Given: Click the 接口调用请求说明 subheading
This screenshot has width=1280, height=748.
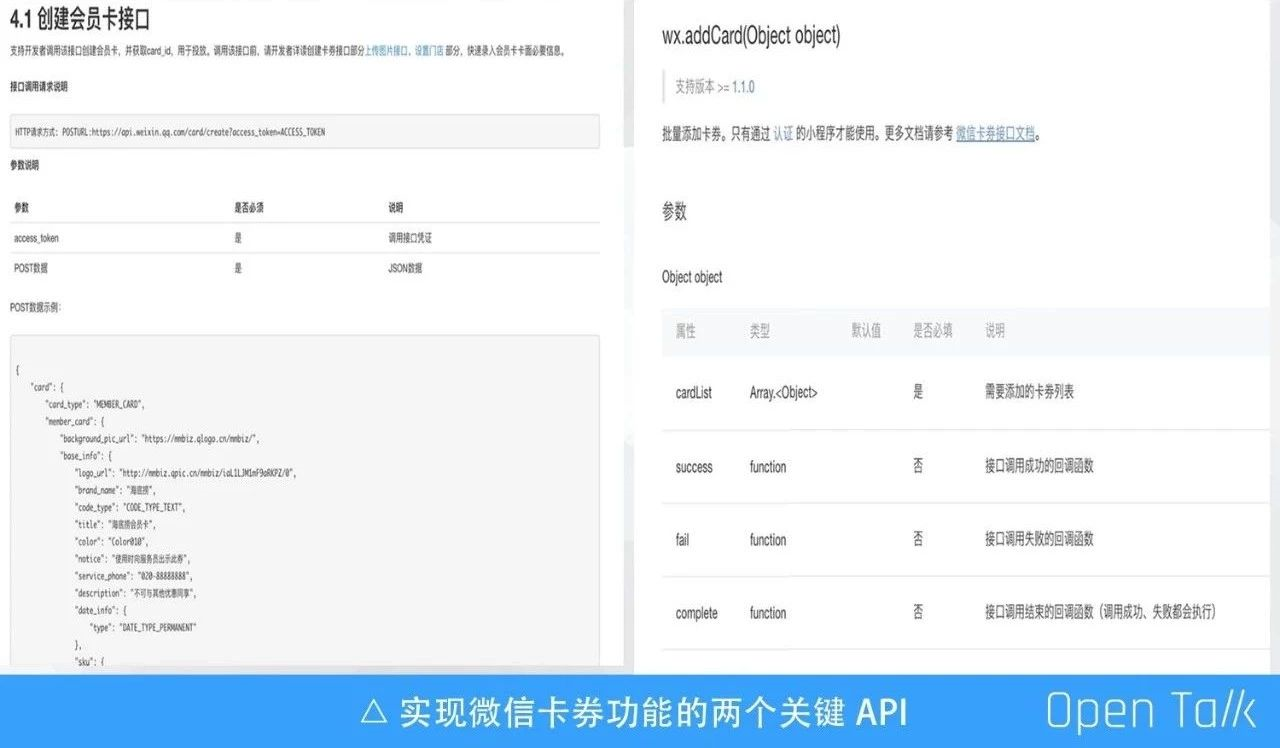Looking at the screenshot, I should (39, 87).
